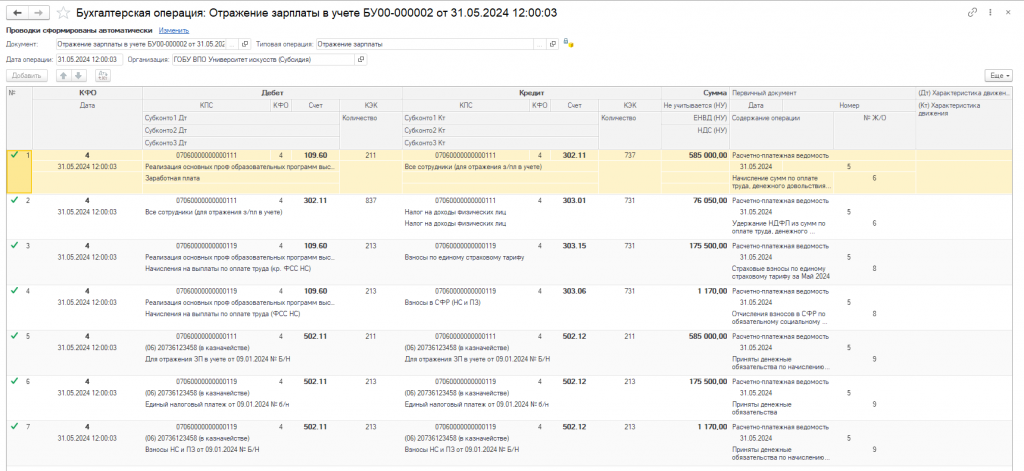Click Начисления на выплаты по оплате труда (ФСС НС)
The height and width of the screenshot is (471, 1024).
point(223,313)
